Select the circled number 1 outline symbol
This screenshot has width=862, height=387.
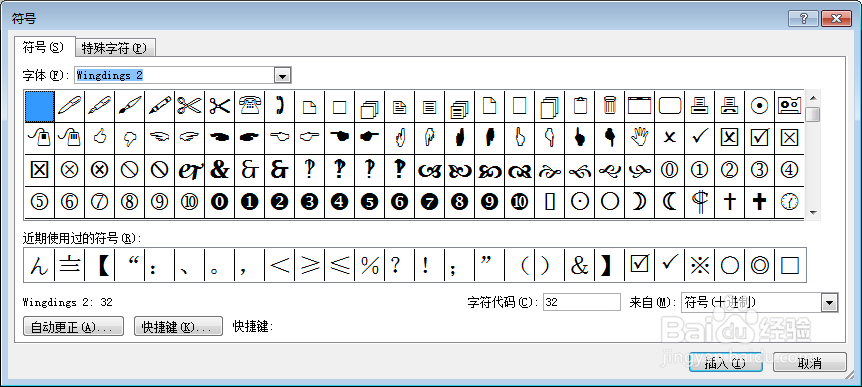coord(699,170)
